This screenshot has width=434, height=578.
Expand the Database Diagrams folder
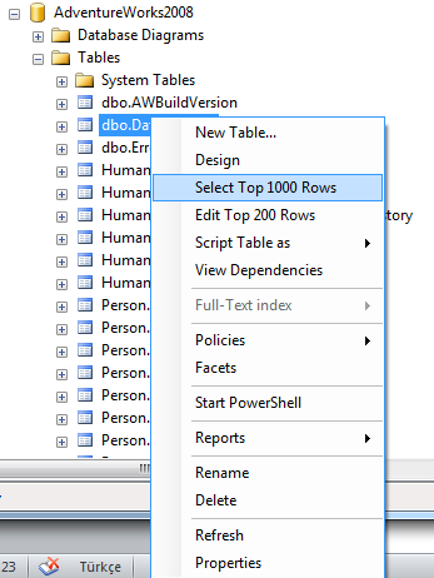(38, 37)
